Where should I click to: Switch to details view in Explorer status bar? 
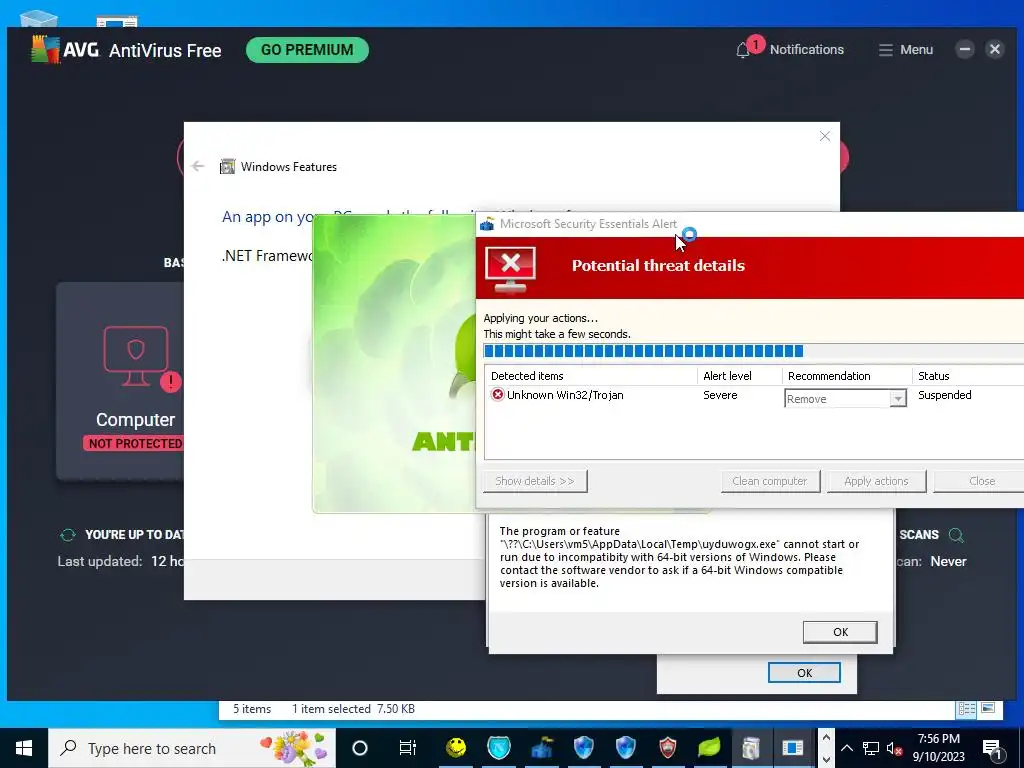[967, 709]
